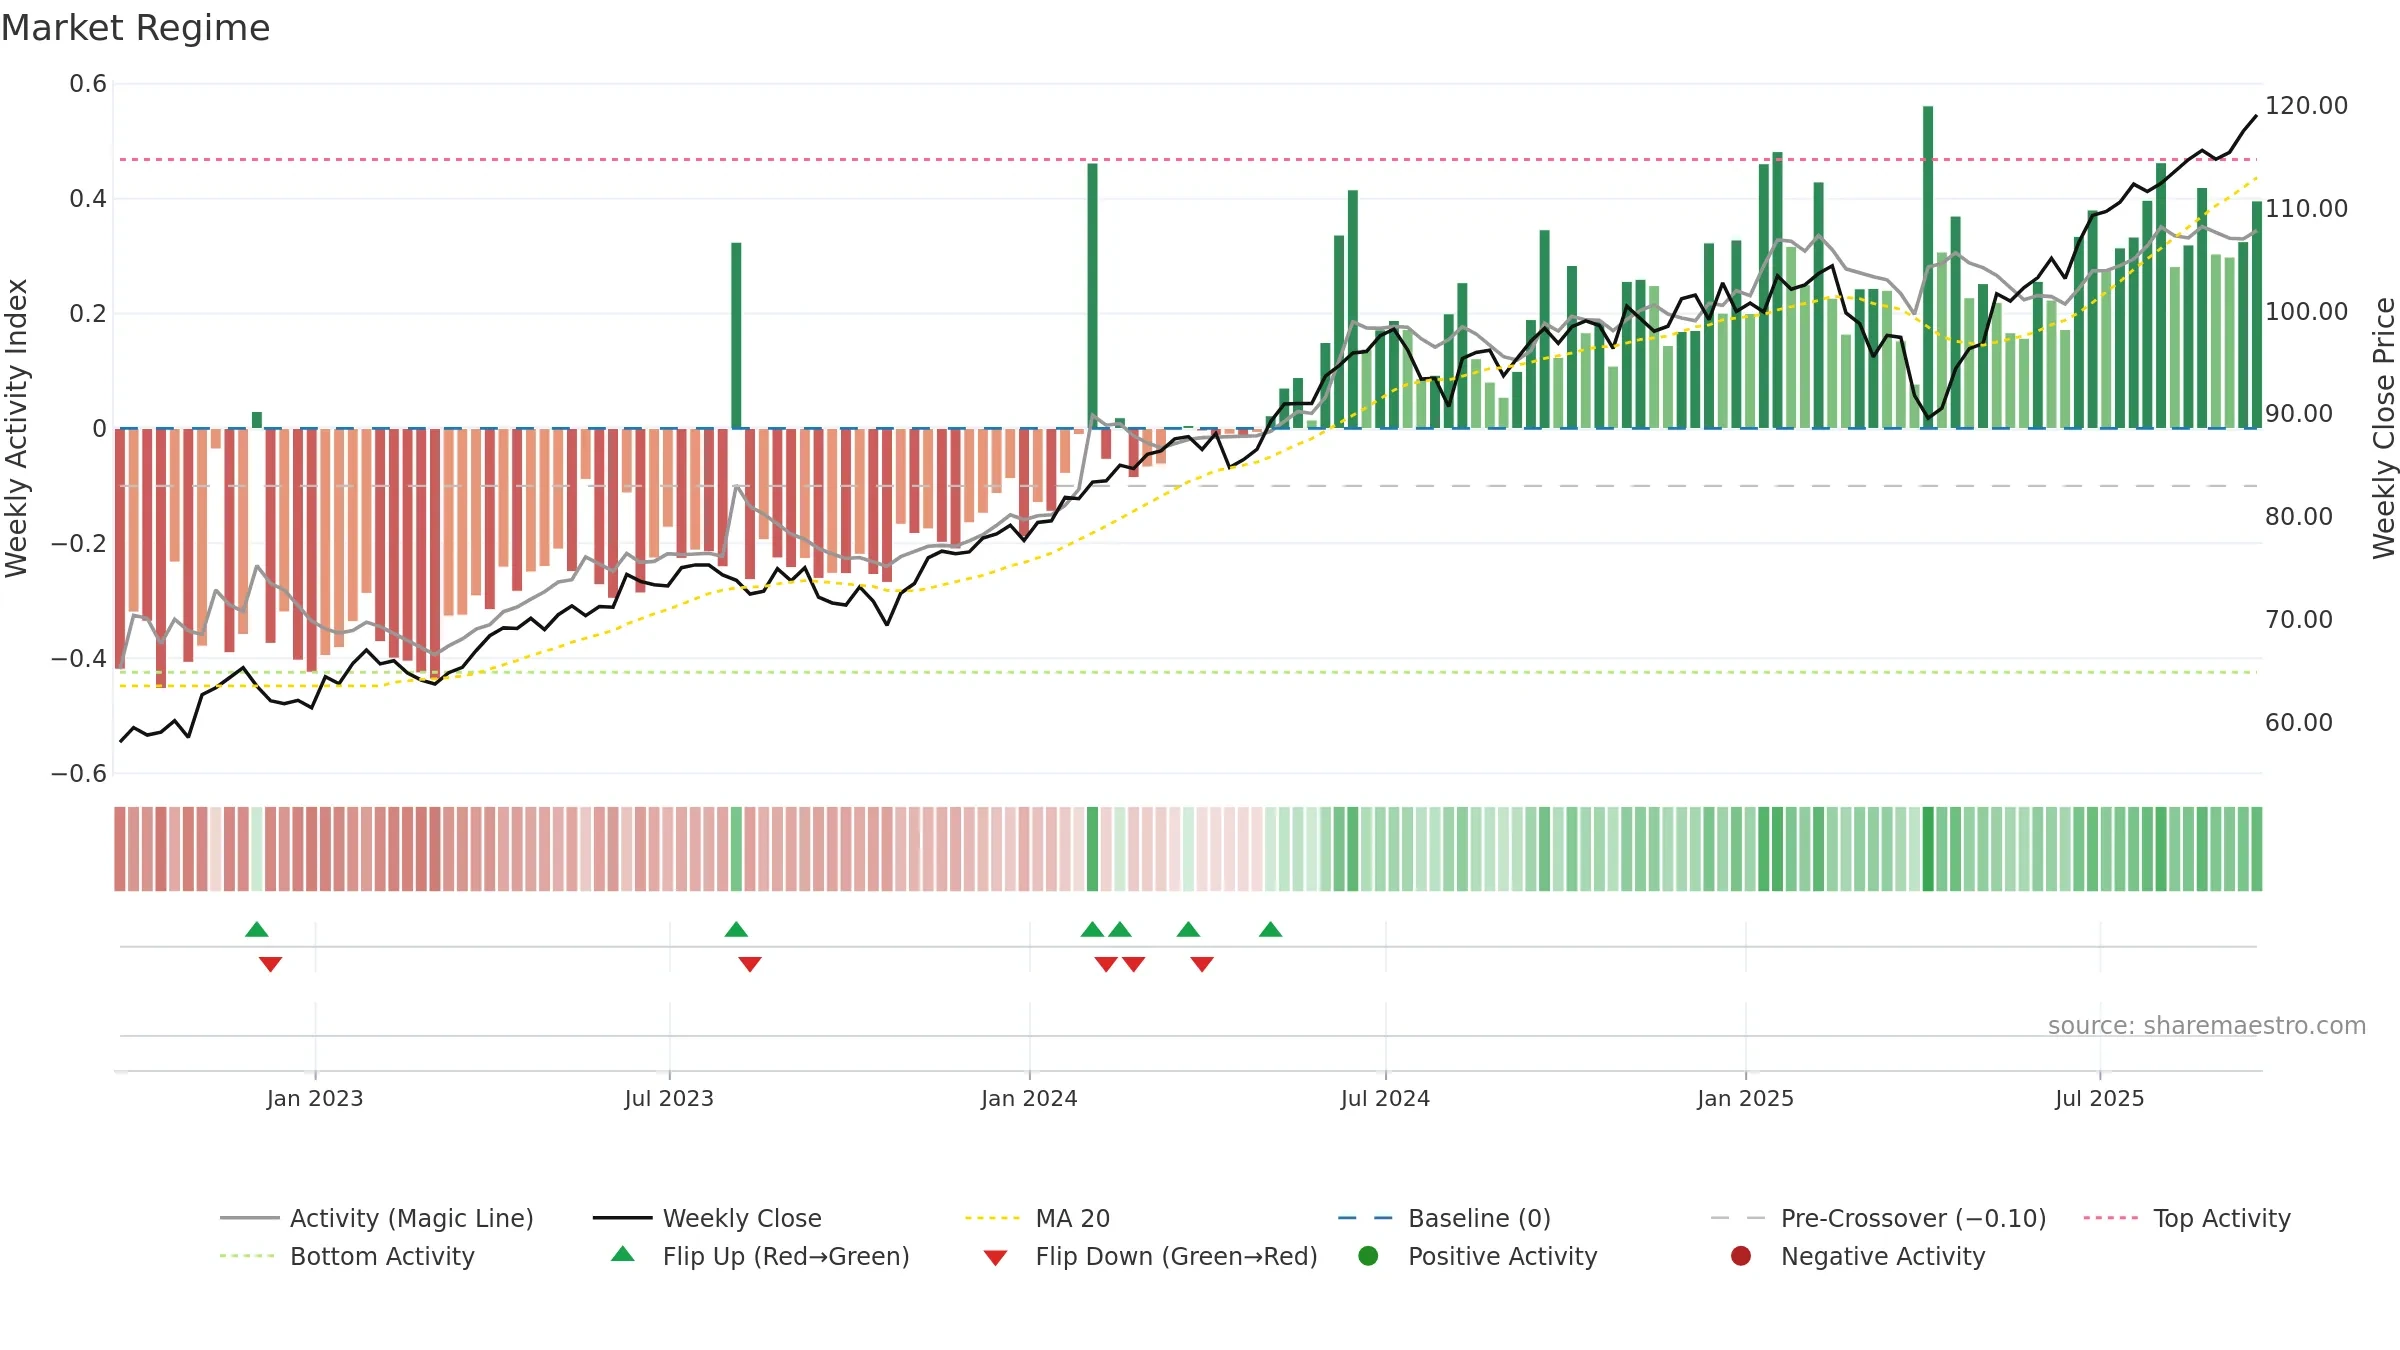
Task: Toggle the Weekly Close legend entry
Action: (x=707, y=1218)
